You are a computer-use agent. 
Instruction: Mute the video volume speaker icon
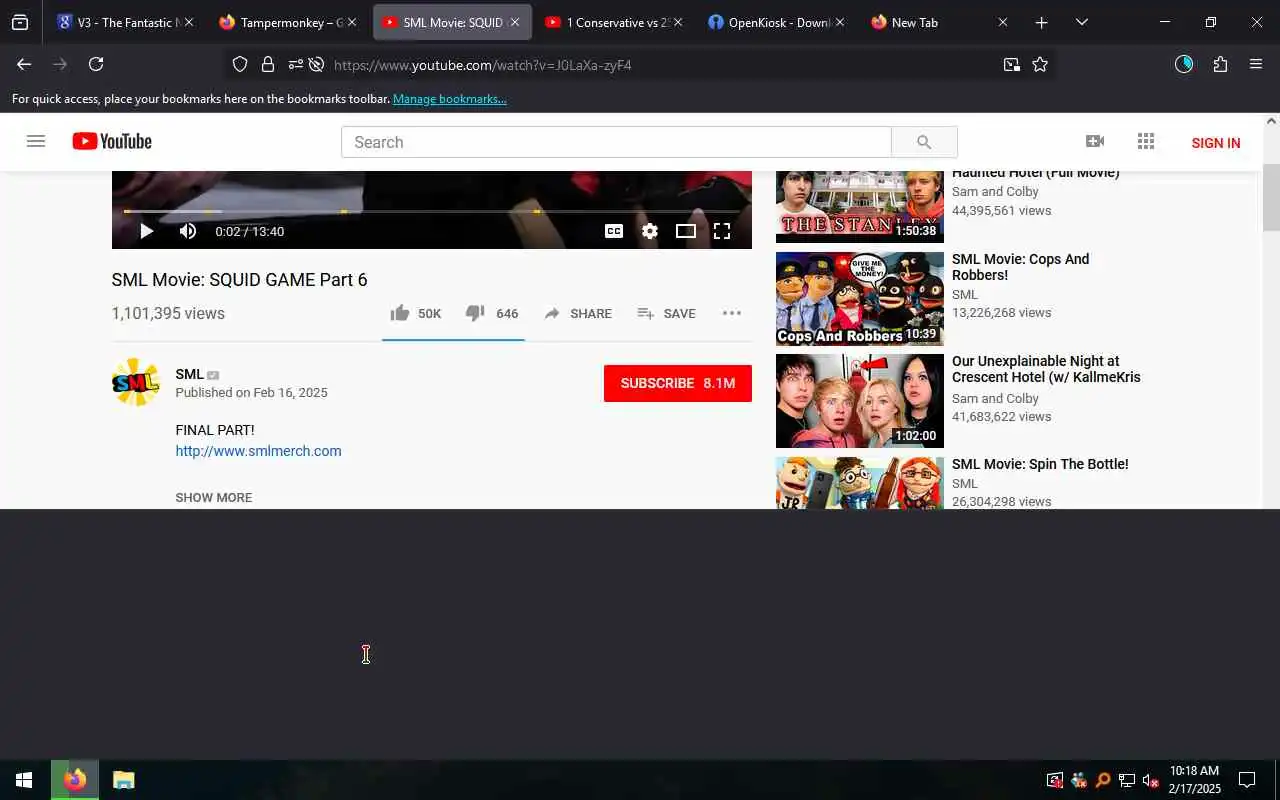188,231
